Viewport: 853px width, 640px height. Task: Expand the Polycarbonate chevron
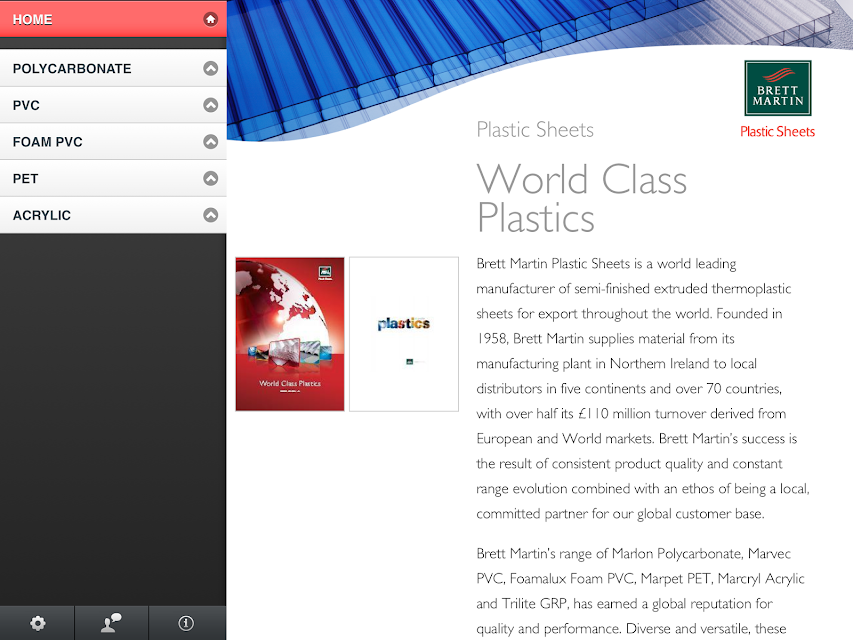pos(211,68)
